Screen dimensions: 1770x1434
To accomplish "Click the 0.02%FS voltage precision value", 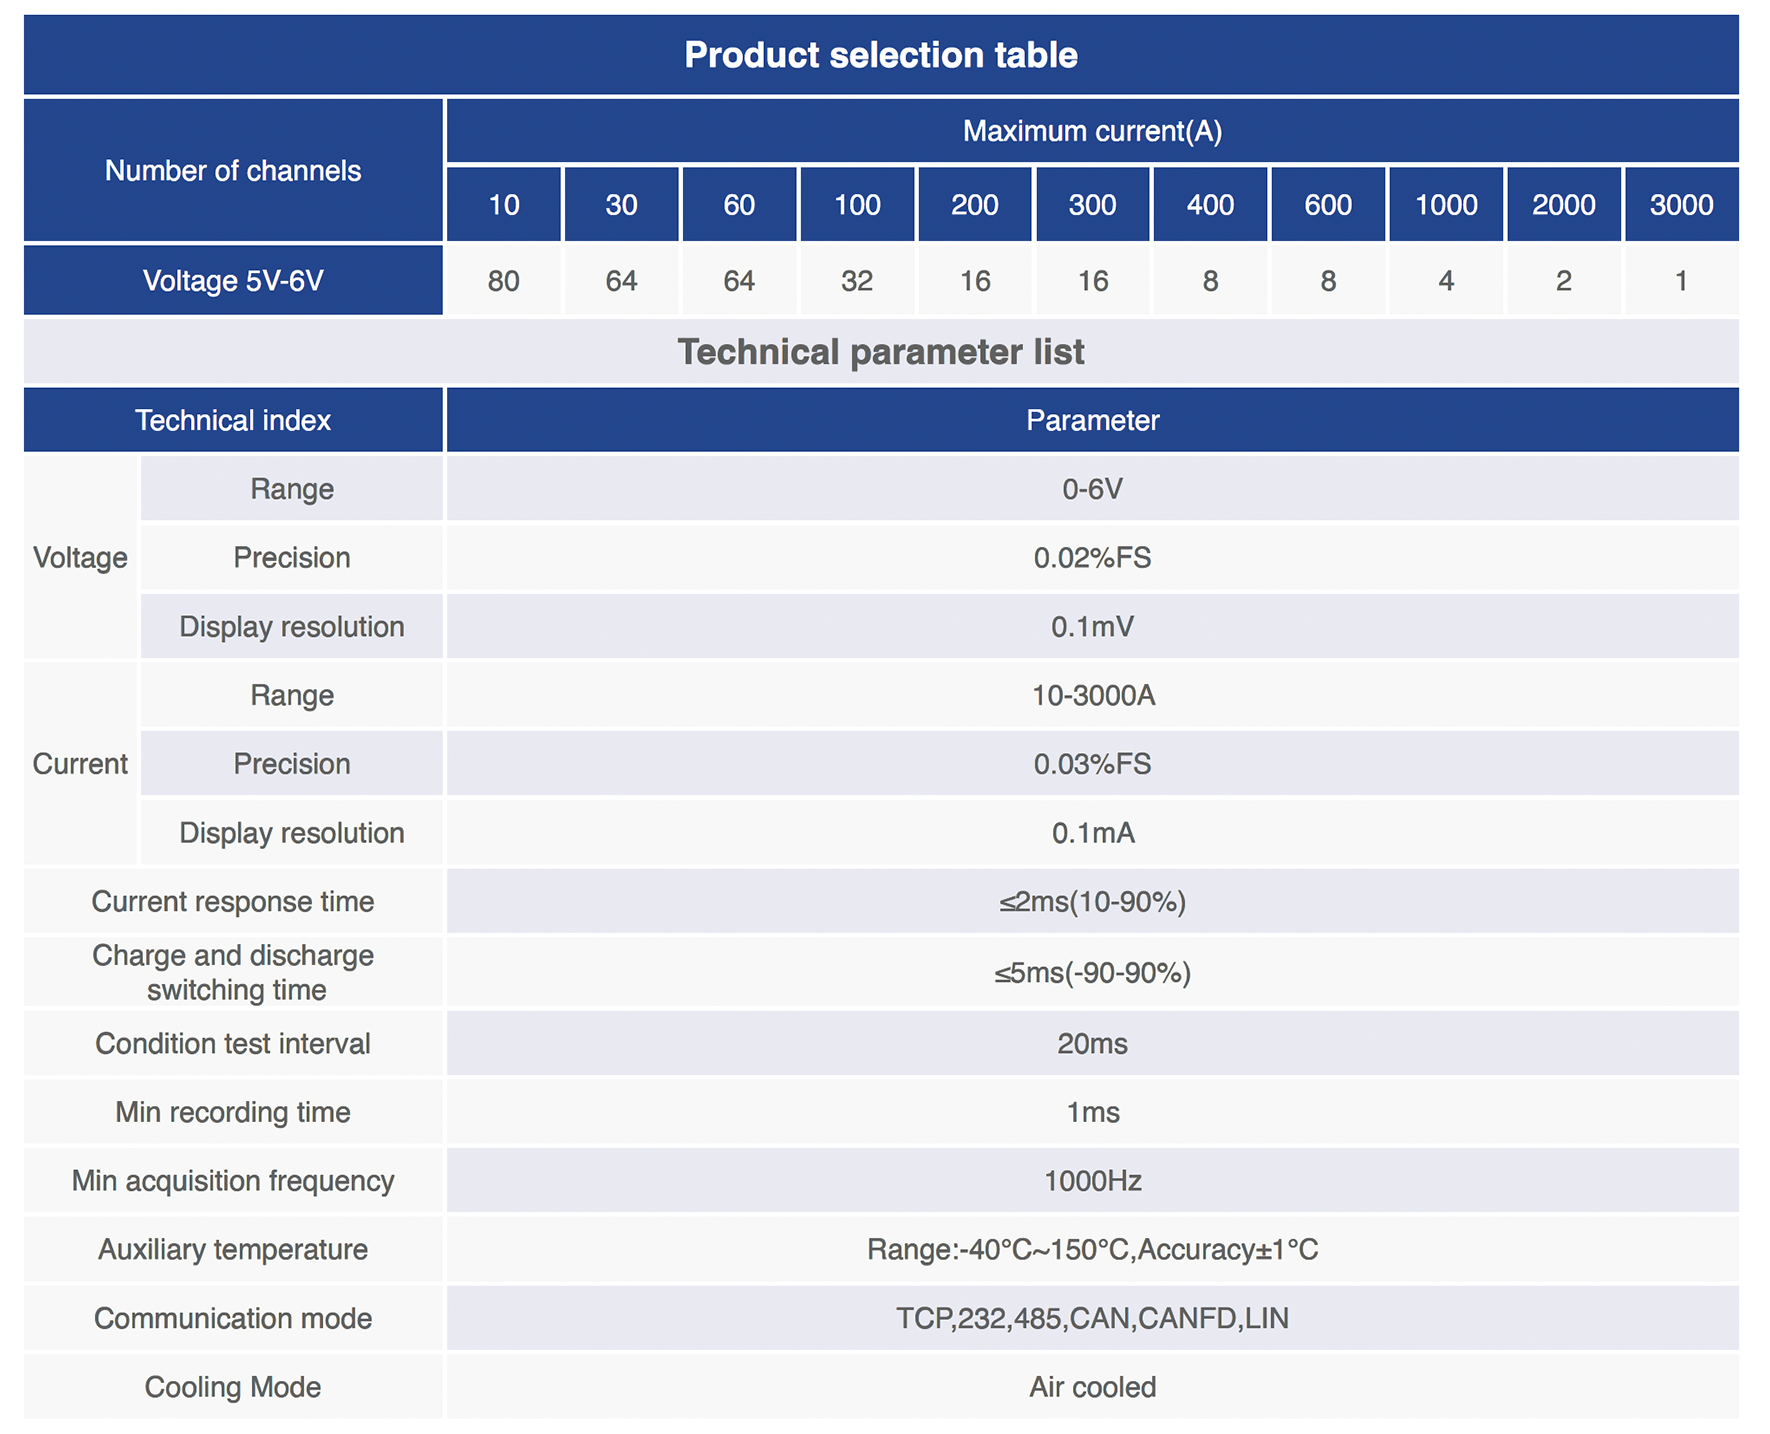I will pos(1092,557).
